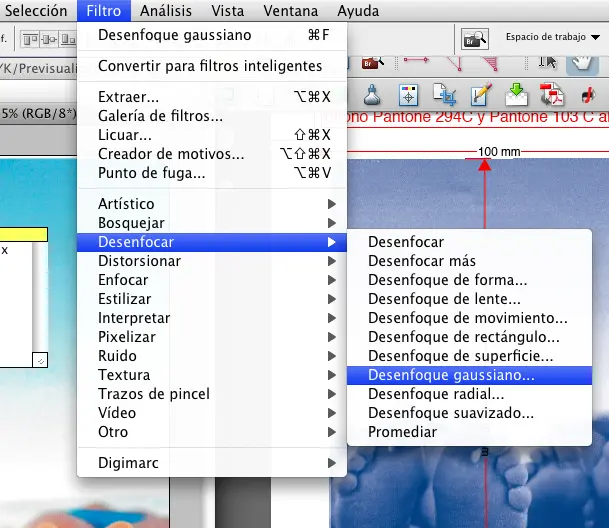Click the resize grip of the note box

pyautogui.click(x=40, y=360)
